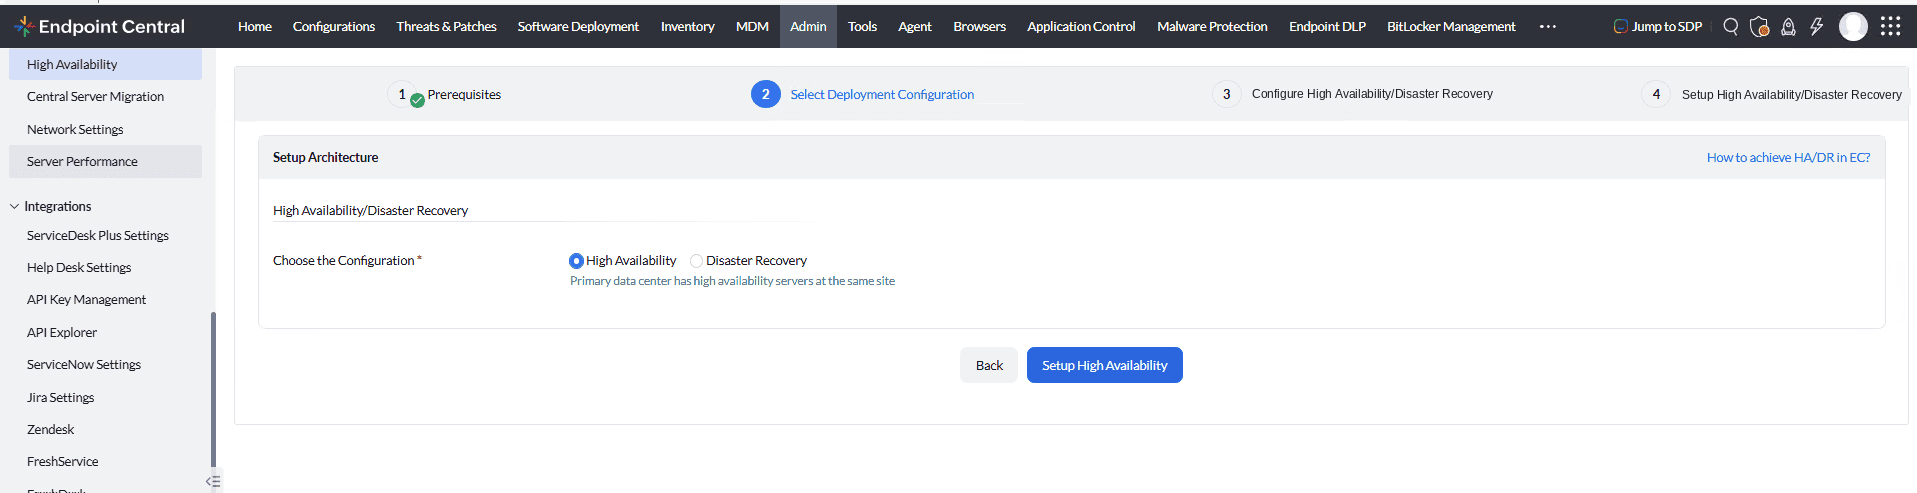
Task: Click the Setup High Availability button
Action: [x=1105, y=365]
